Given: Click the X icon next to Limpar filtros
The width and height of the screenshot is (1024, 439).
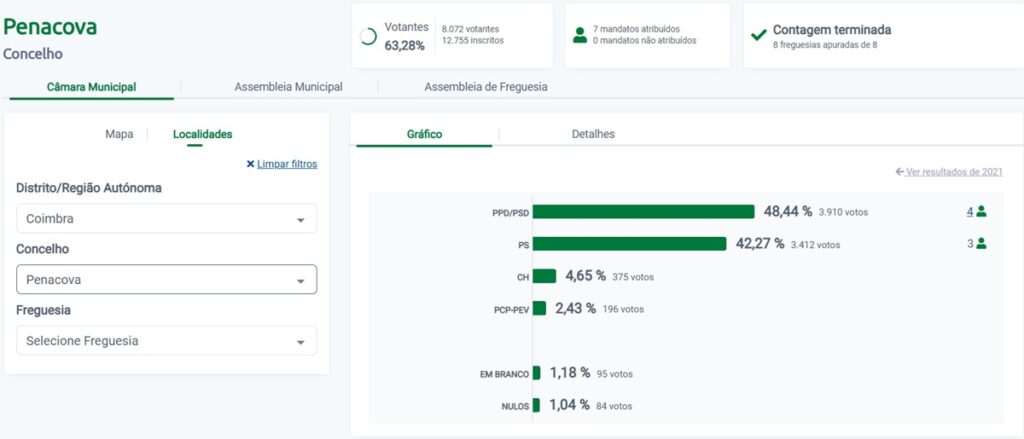Looking at the screenshot, I should click(250, 164).
